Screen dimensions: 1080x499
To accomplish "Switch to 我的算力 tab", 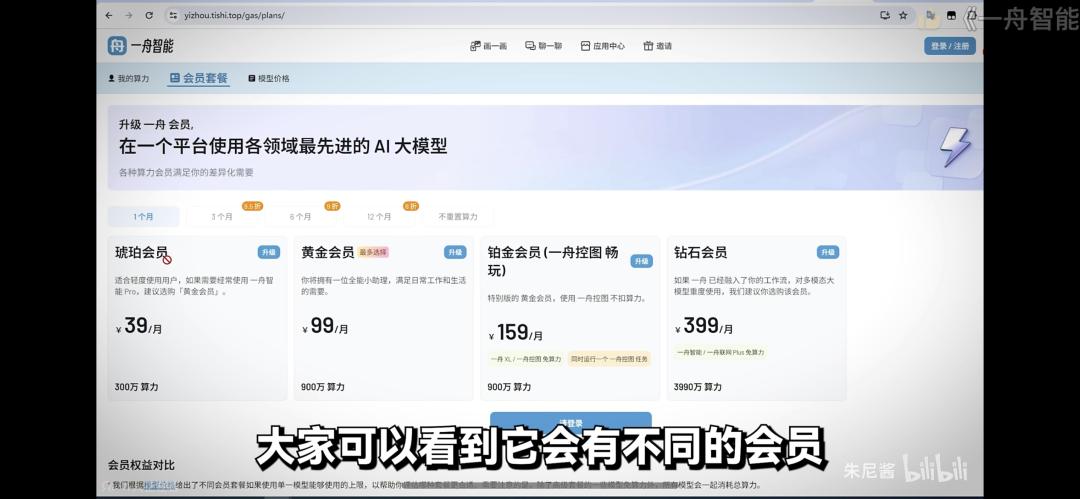I will click(x=128, y=79).
